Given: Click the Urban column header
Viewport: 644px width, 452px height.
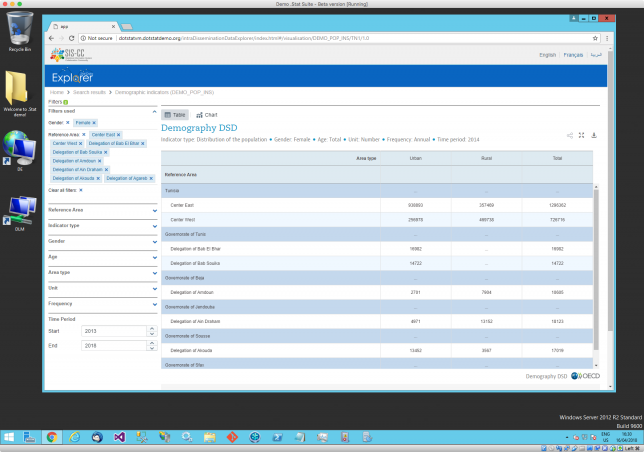Looking at the screenshot, I should pos(416,158).
